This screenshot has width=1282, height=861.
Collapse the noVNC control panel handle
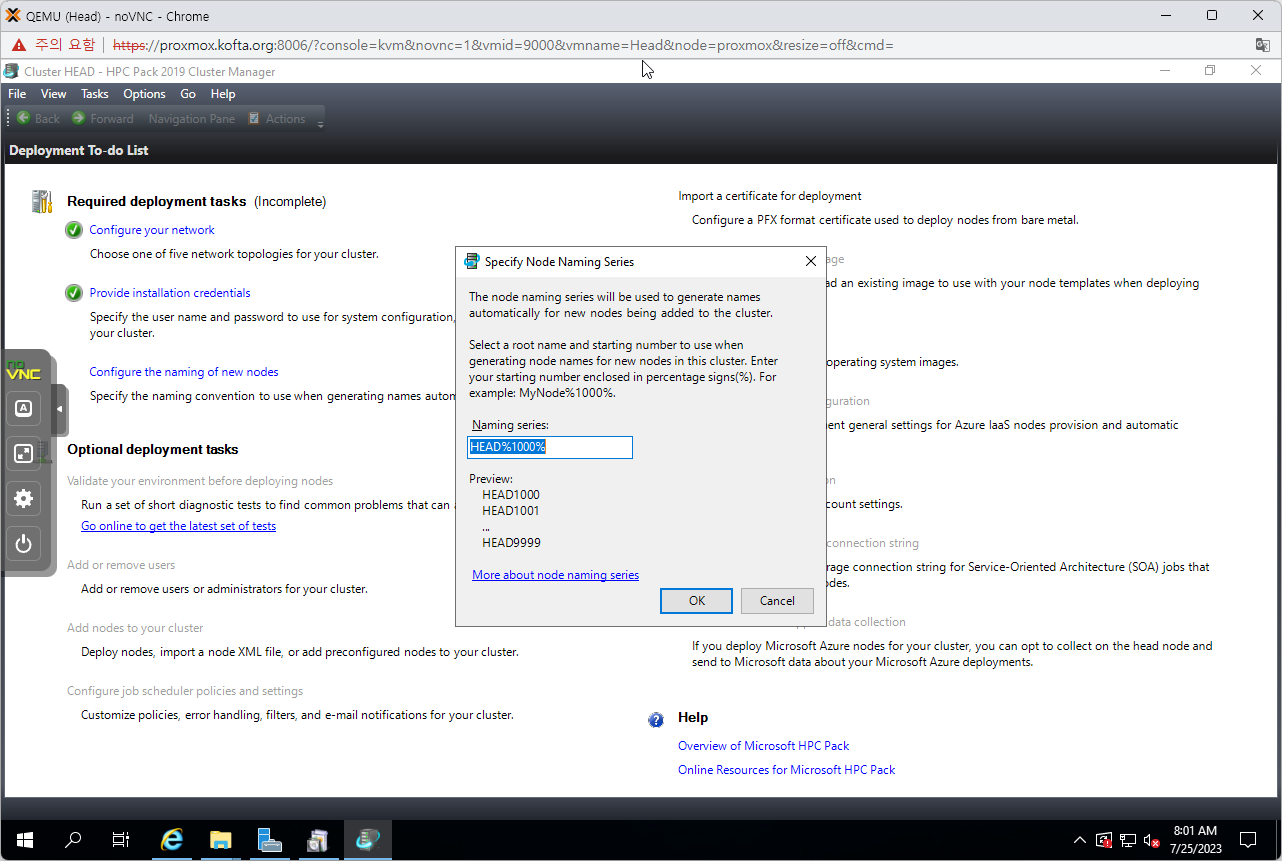[59, 409]
